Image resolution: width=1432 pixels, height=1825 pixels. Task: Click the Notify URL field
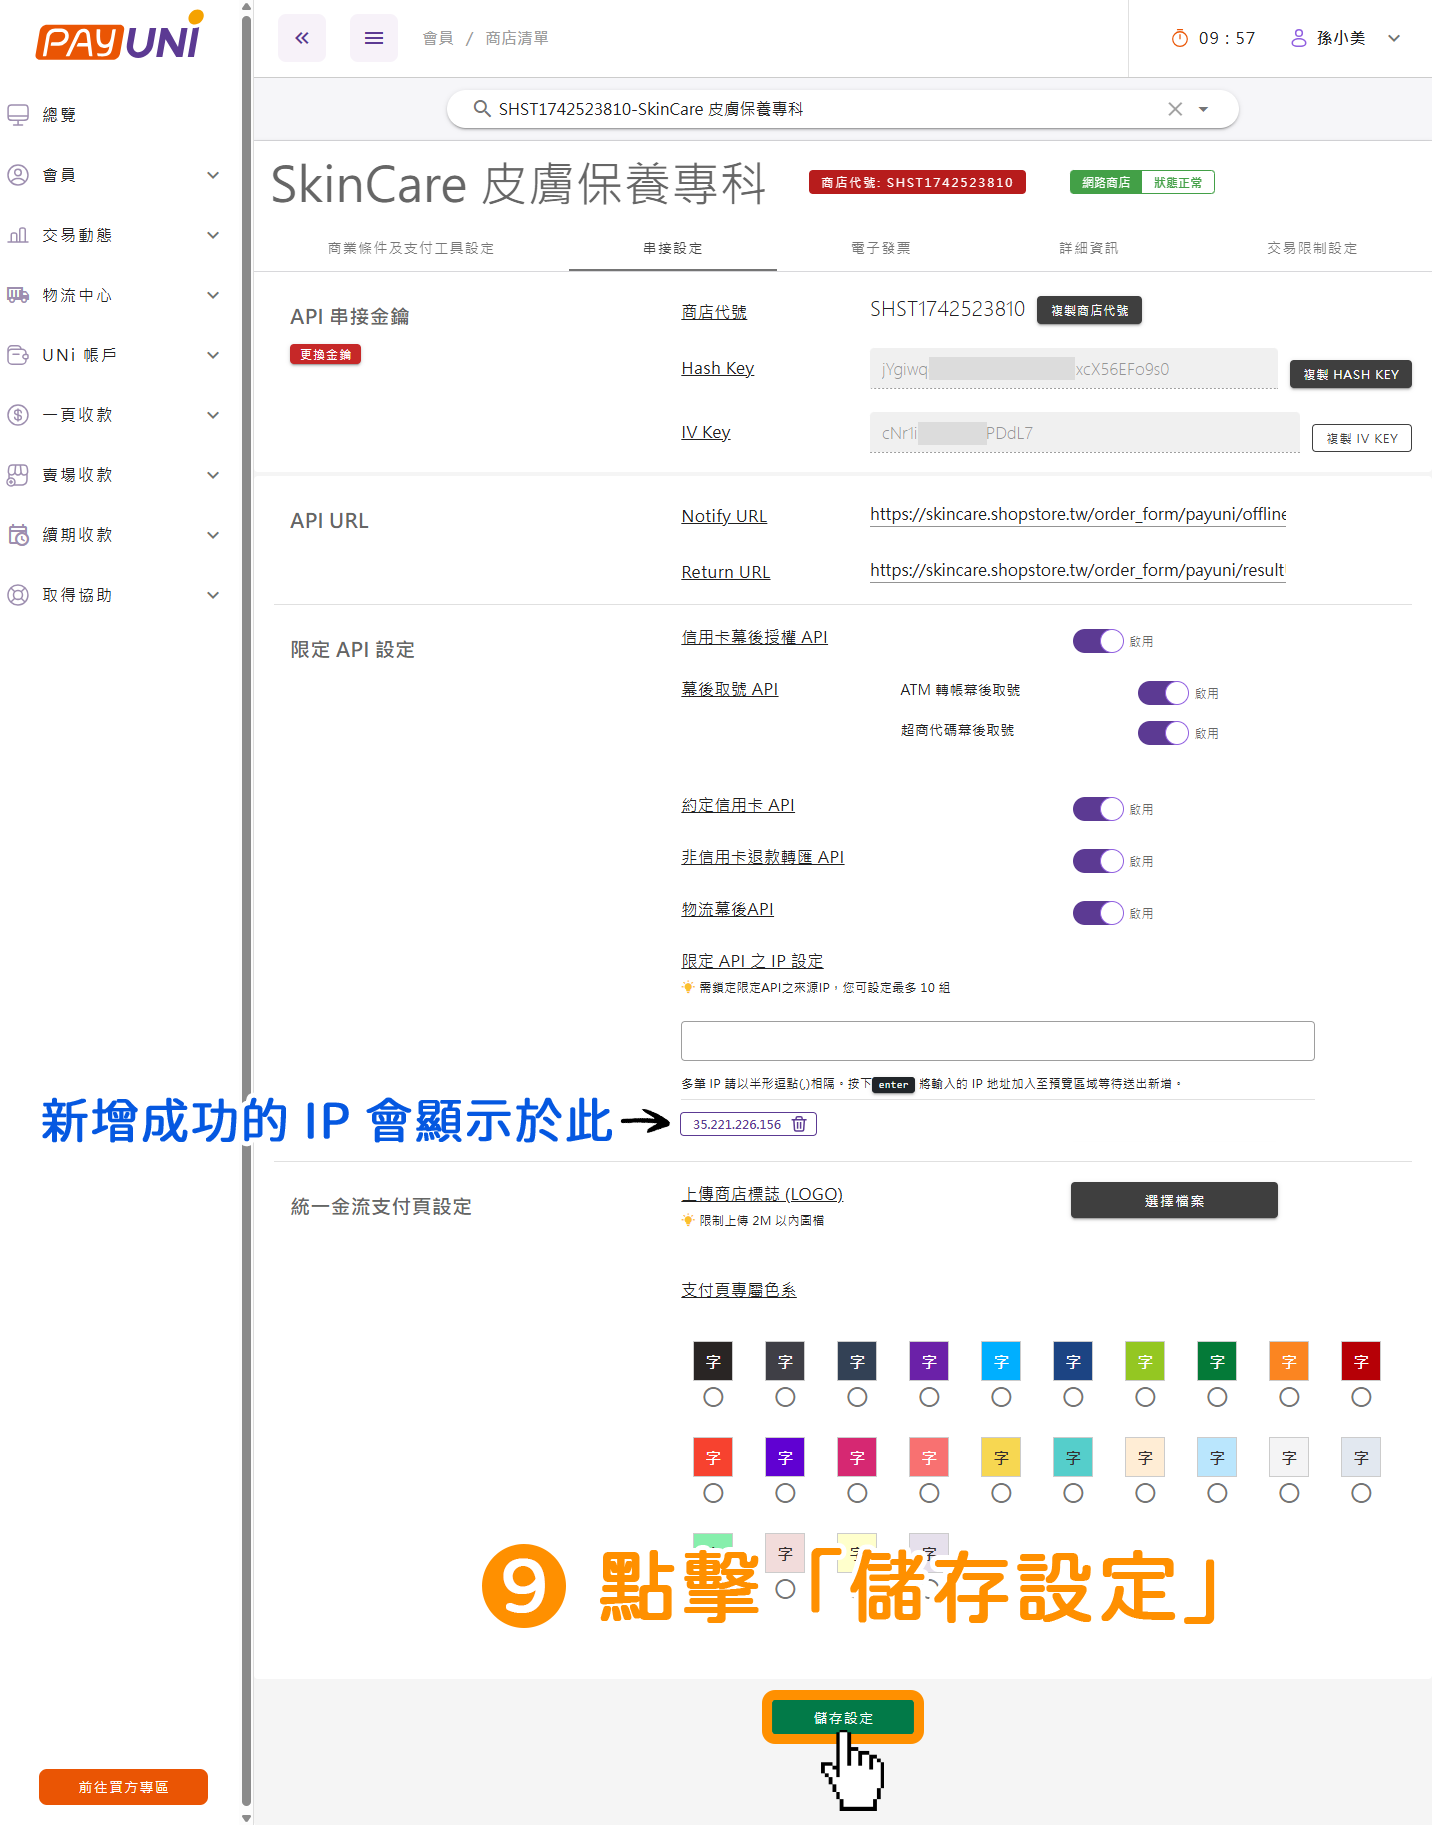[x=1078, y=514]
